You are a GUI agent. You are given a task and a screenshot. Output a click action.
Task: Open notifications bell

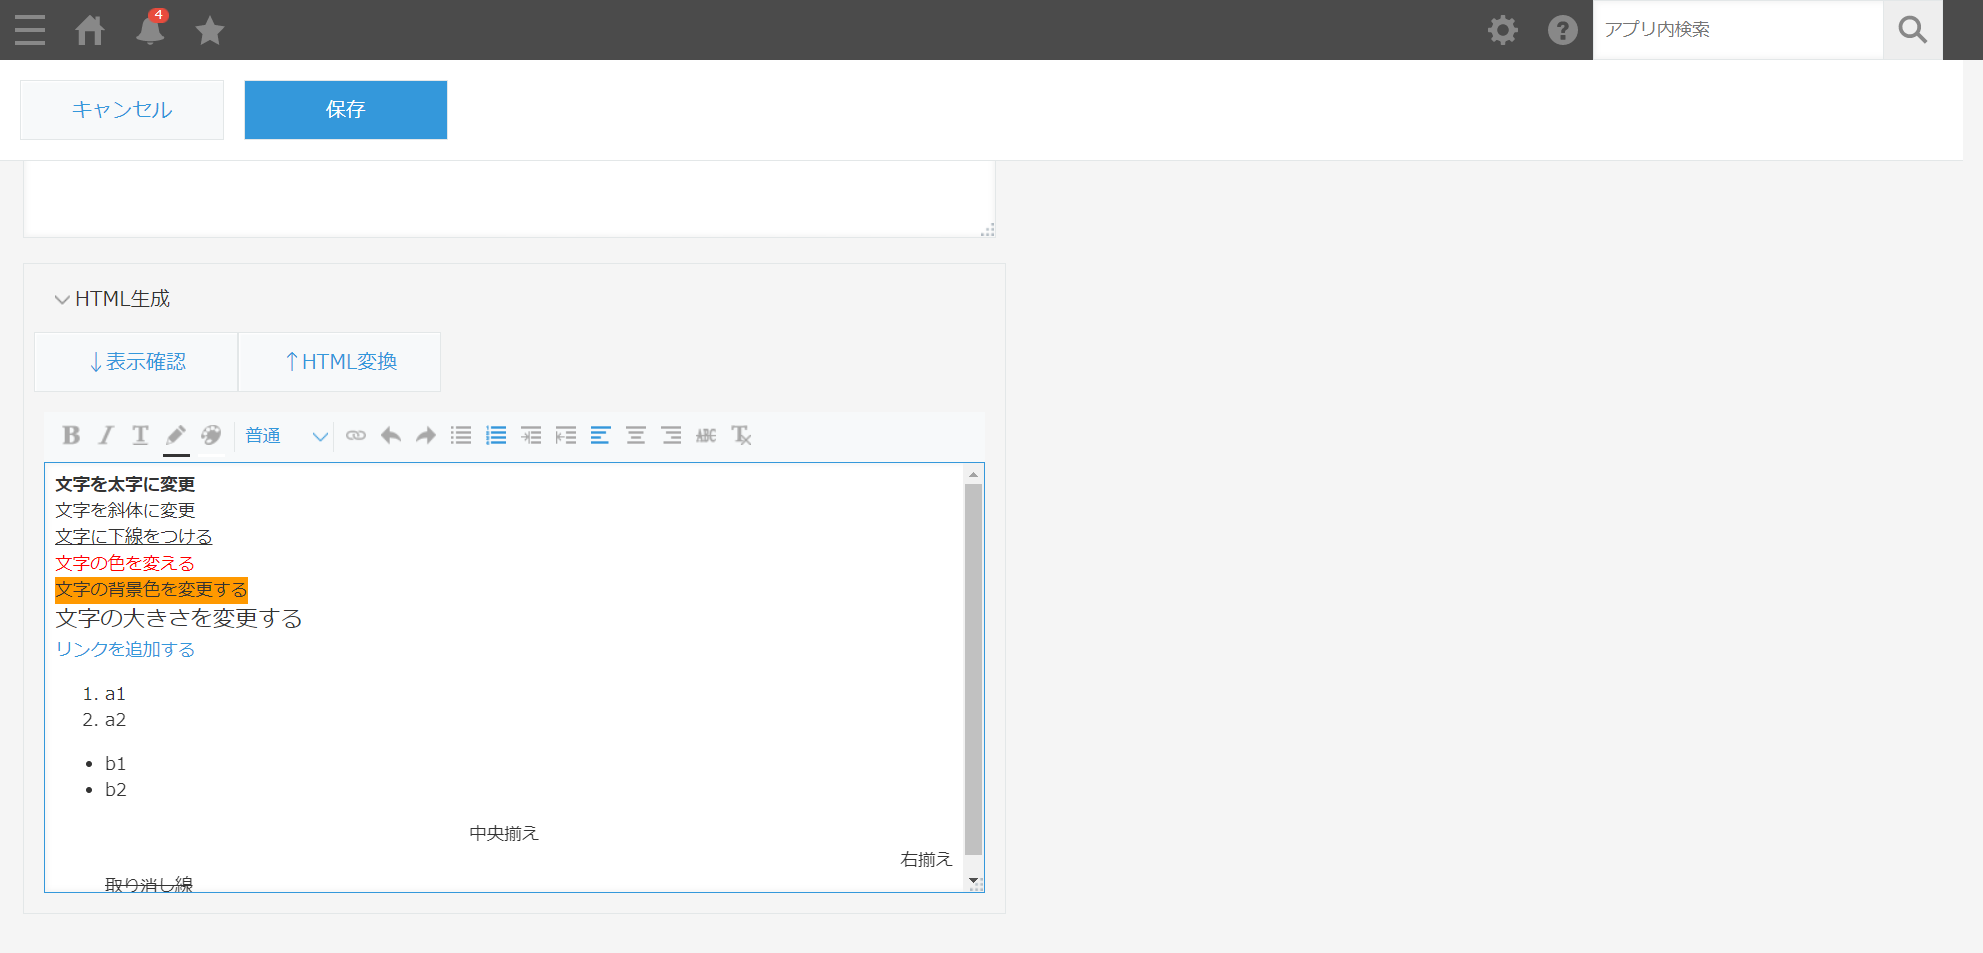tap(150, 30)
